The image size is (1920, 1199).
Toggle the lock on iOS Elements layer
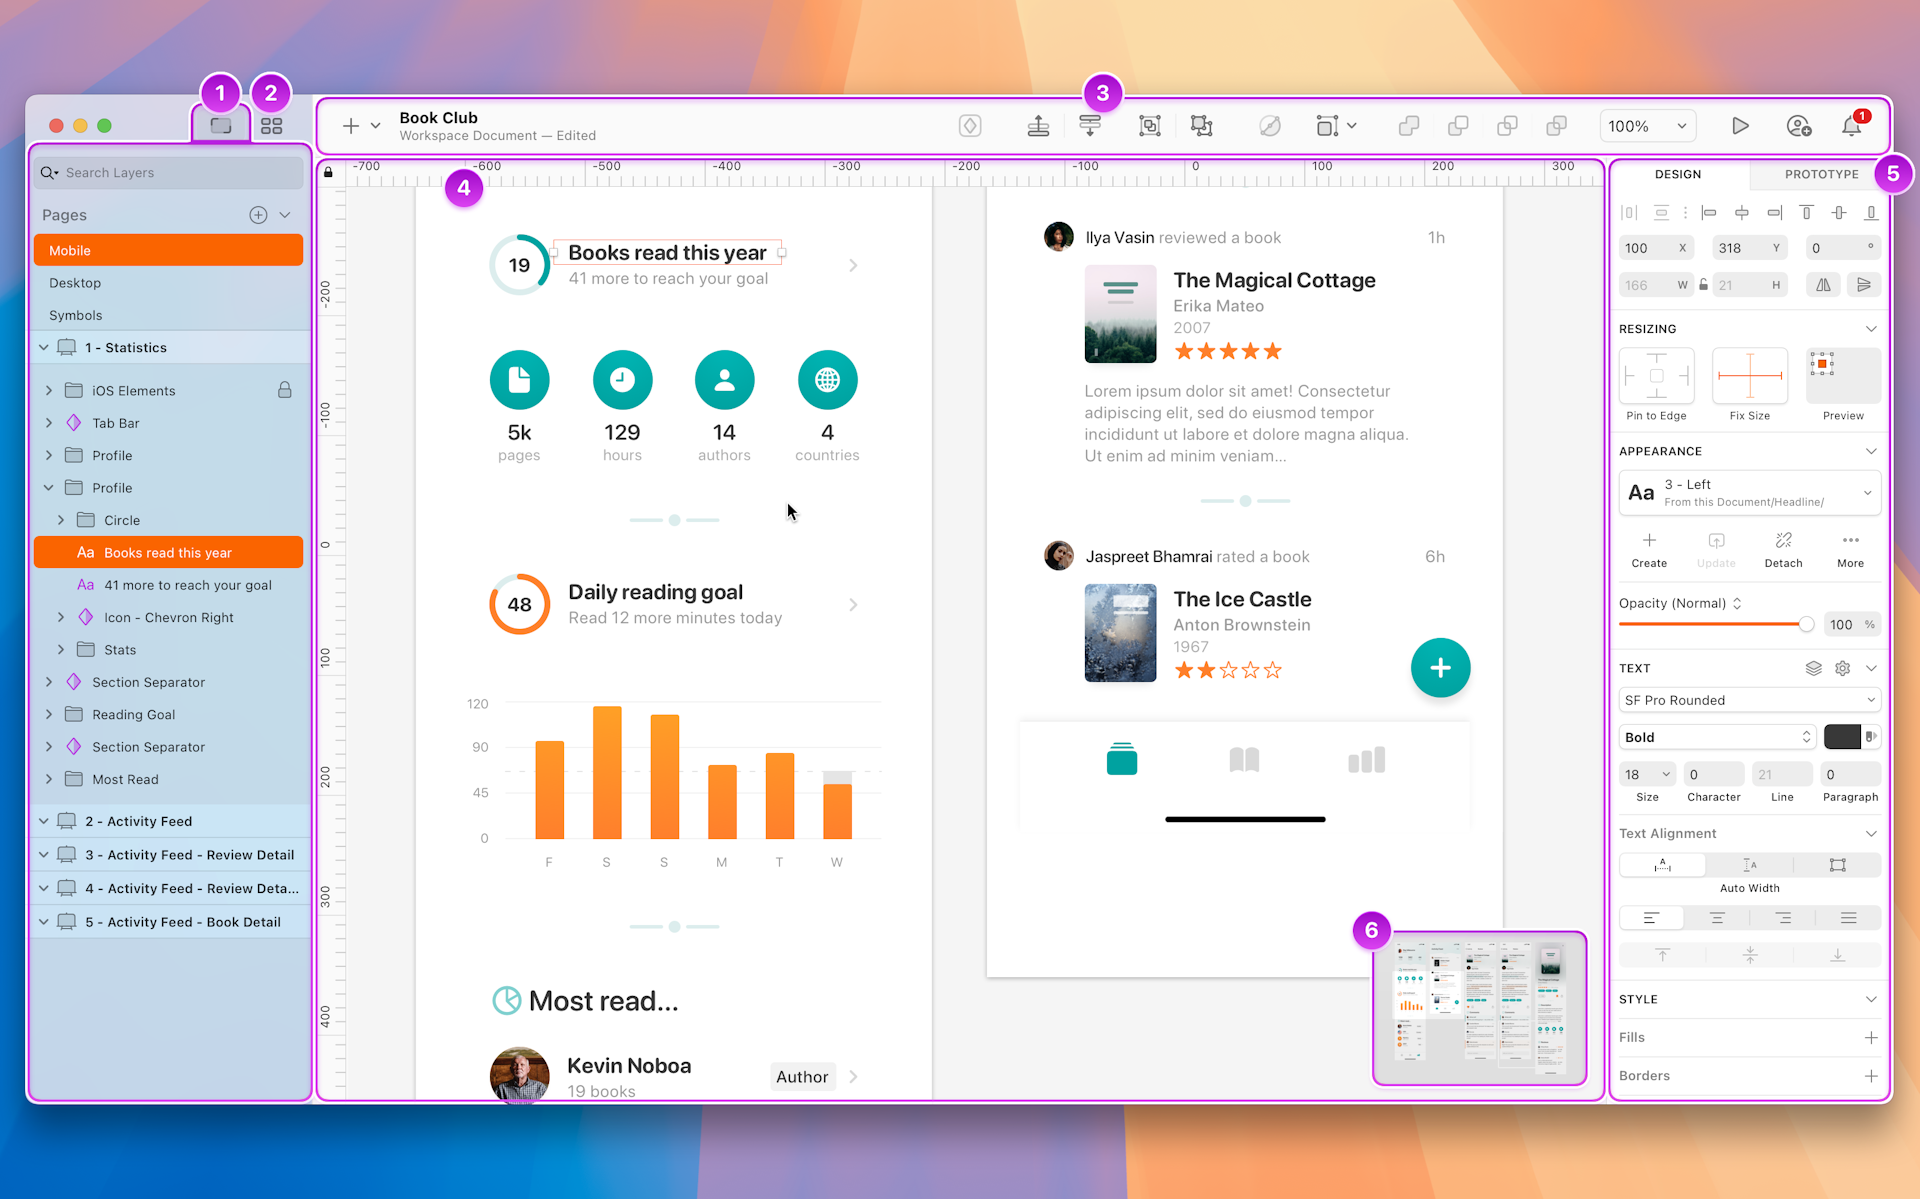[x=285, y=390]
